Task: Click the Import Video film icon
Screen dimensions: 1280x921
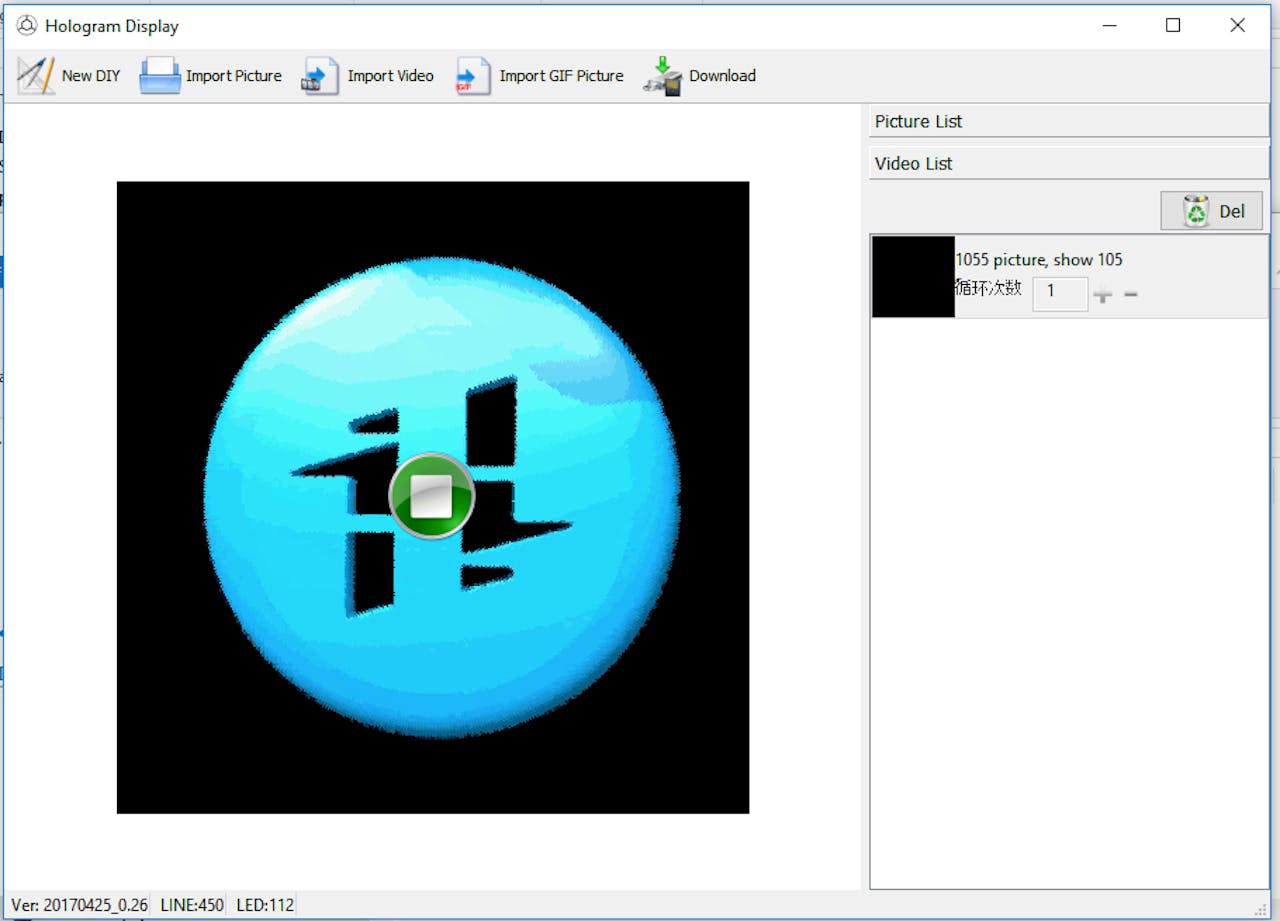Action: pos(318,75)
